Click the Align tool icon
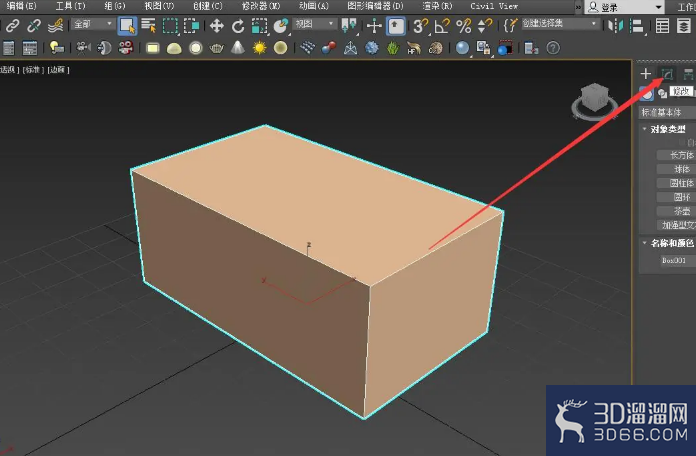696x456 pixels. pyautogui.click(x=637, y=26)
